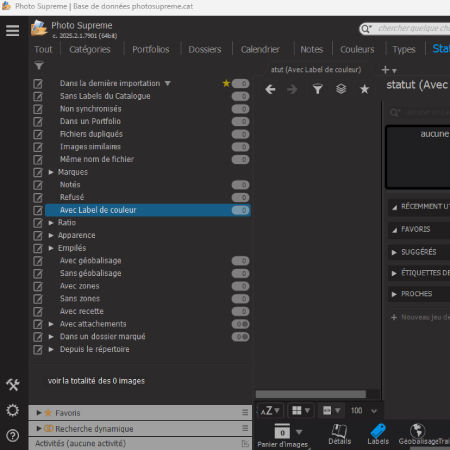450x450 pixels.
Task: Open the AZ sort order dropdown
Action: point(270,411)
